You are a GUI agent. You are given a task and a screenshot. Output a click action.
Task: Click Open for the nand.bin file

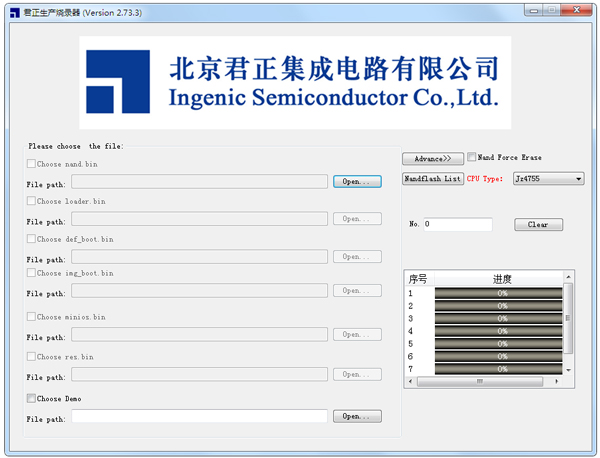click(357, 181)
